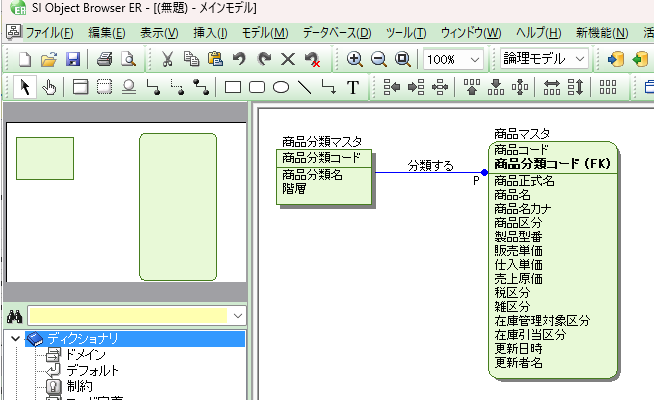The image size is (654, 400).
Task: Click the Copy icon
Action: (191, 59)
